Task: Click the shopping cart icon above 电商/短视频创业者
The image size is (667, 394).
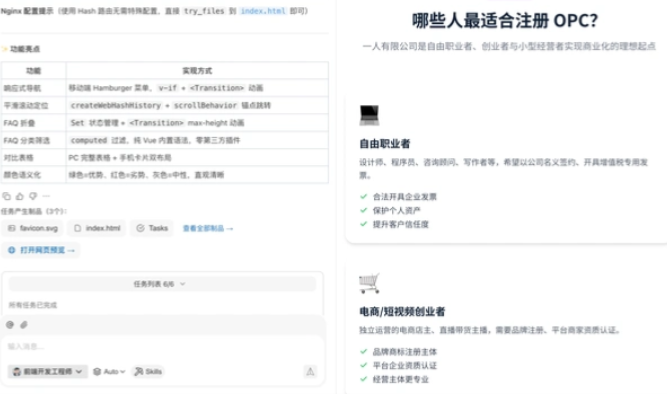Action: (x=369, y=283)
